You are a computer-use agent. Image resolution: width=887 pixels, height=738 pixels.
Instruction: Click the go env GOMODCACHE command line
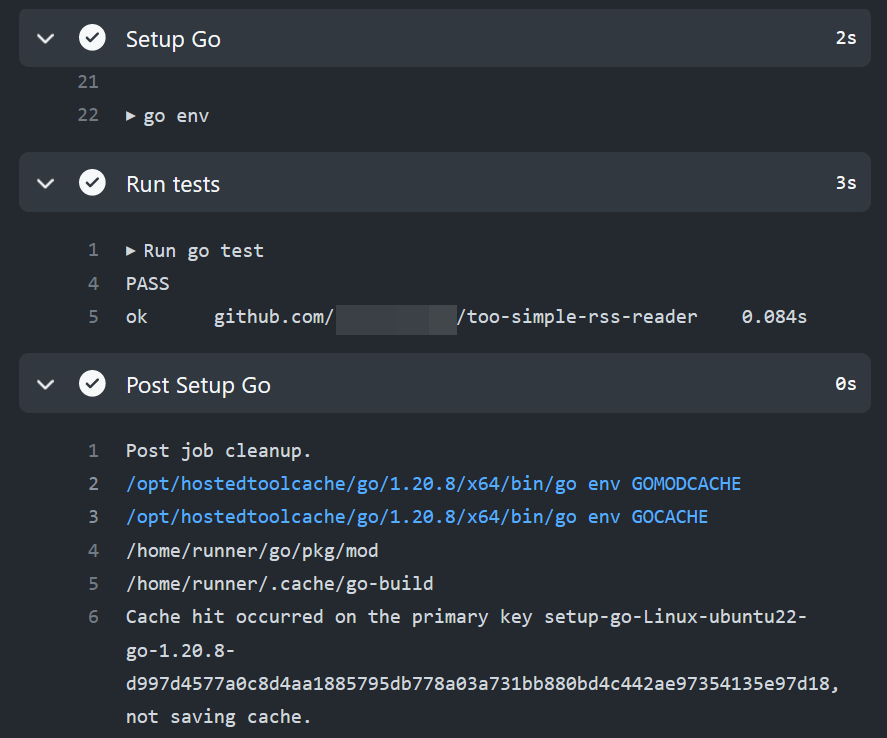click(433, 484)
